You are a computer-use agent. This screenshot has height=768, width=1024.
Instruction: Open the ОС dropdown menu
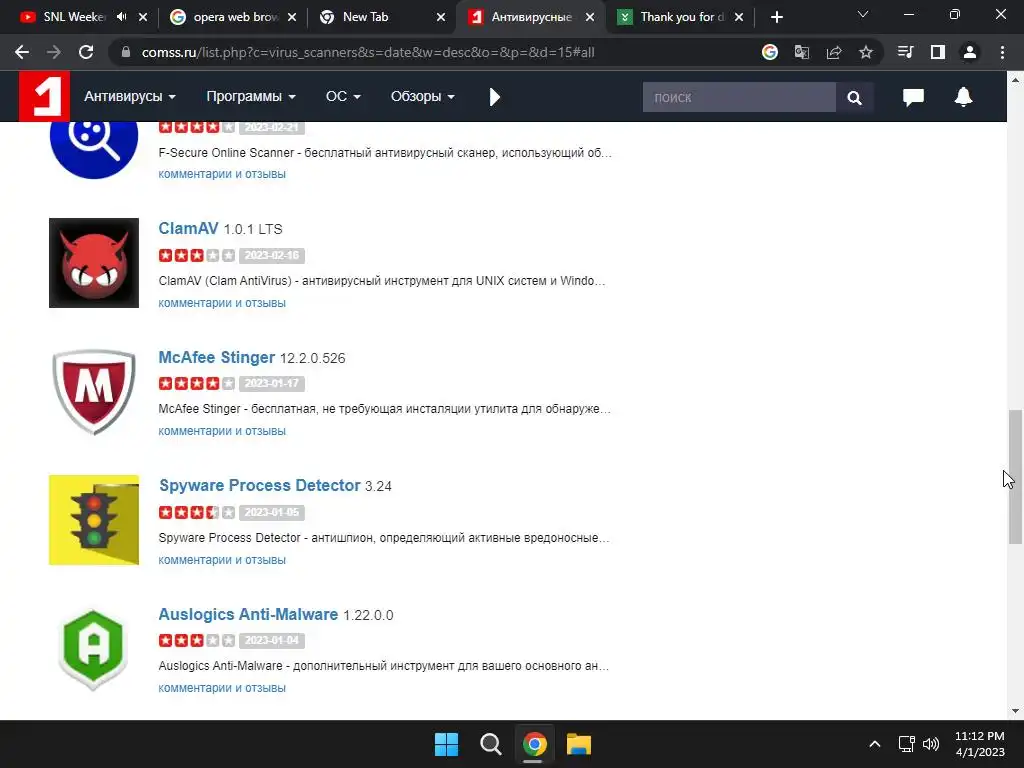[343, 97]
